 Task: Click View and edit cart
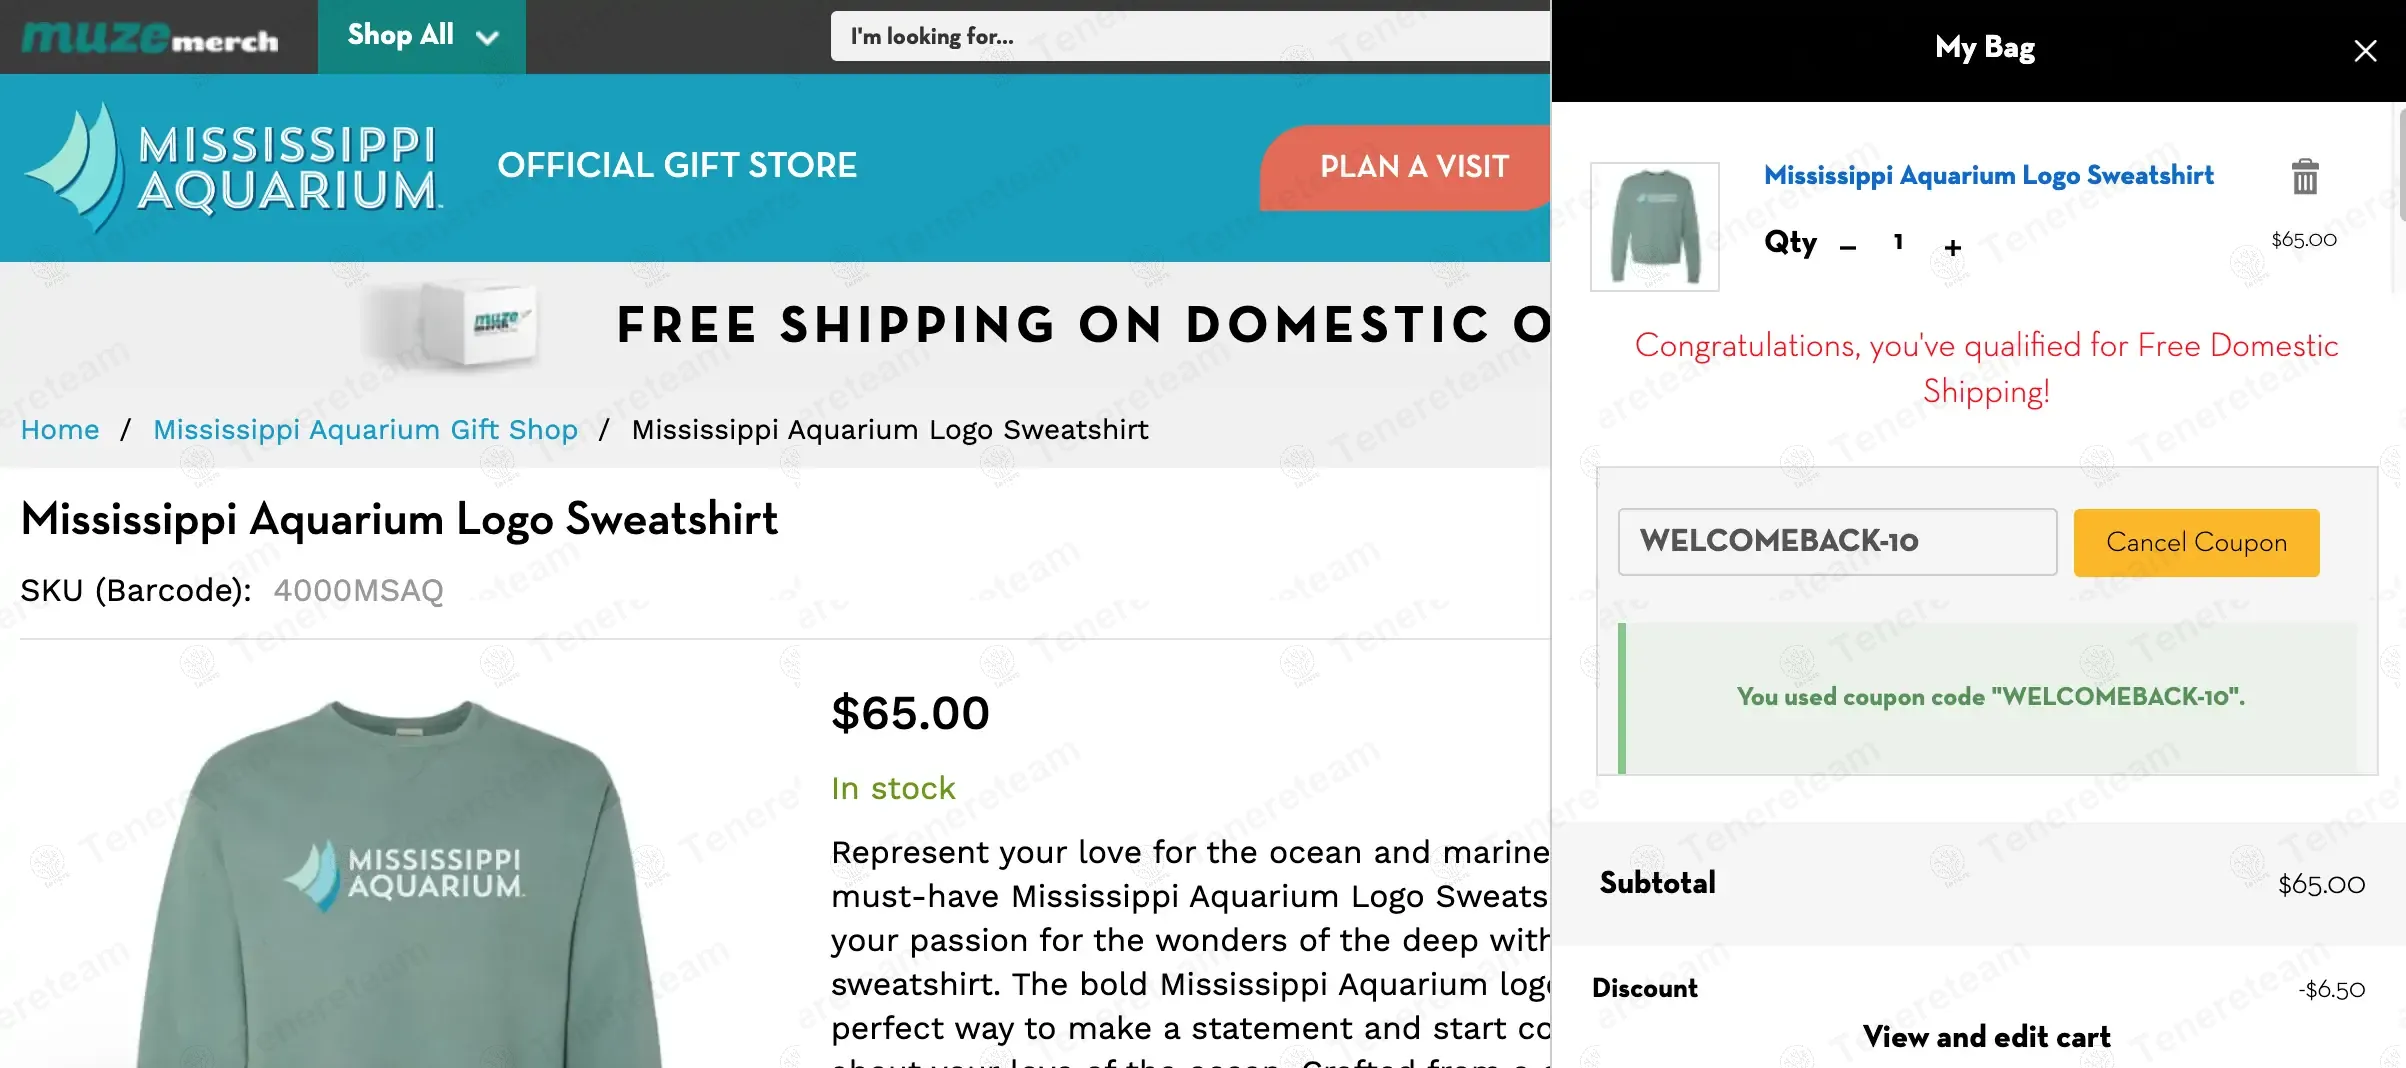(1986, 1037)
